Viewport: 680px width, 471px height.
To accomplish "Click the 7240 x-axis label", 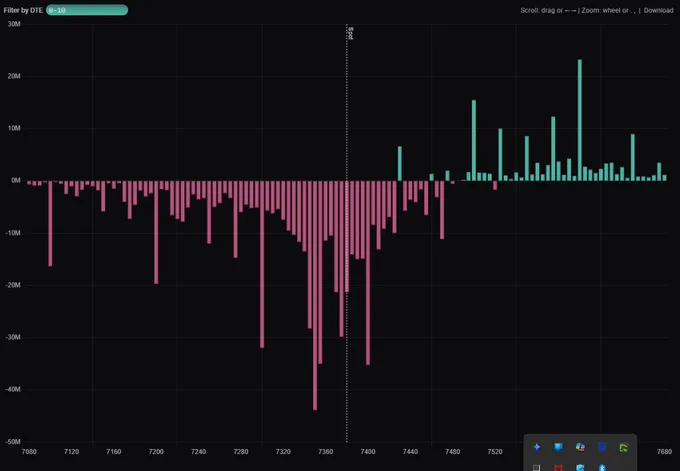I will (x=199, y=451).
